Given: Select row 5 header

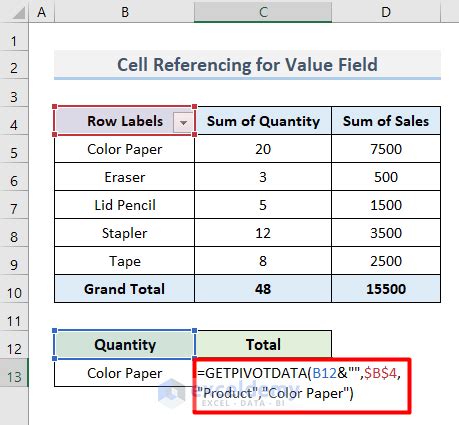Looking at the screenshot, I should 14,149.
